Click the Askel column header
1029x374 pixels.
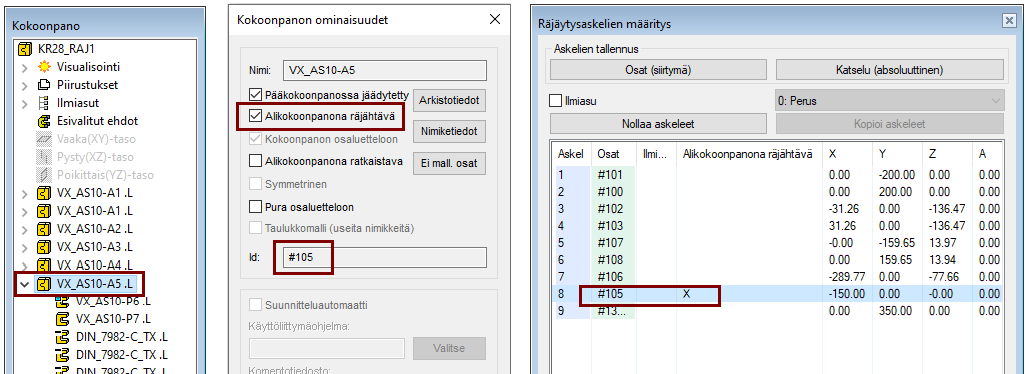pyautogui.click(x=572, y=154)
